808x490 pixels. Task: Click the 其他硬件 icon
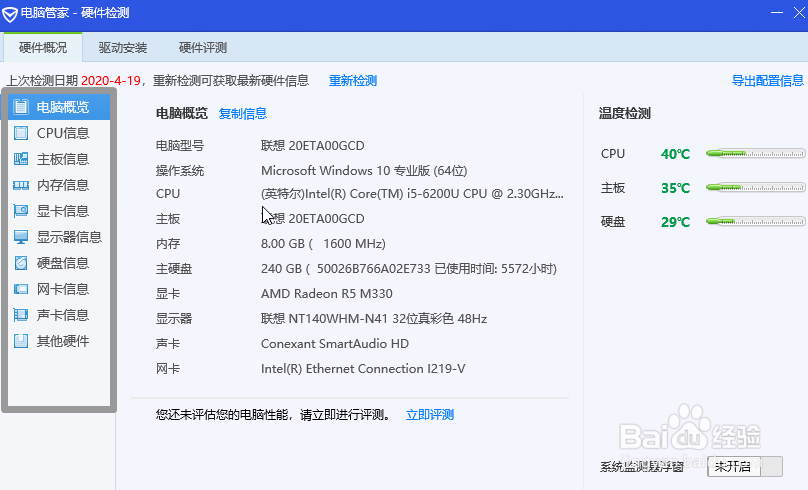(x=21, y=341)
